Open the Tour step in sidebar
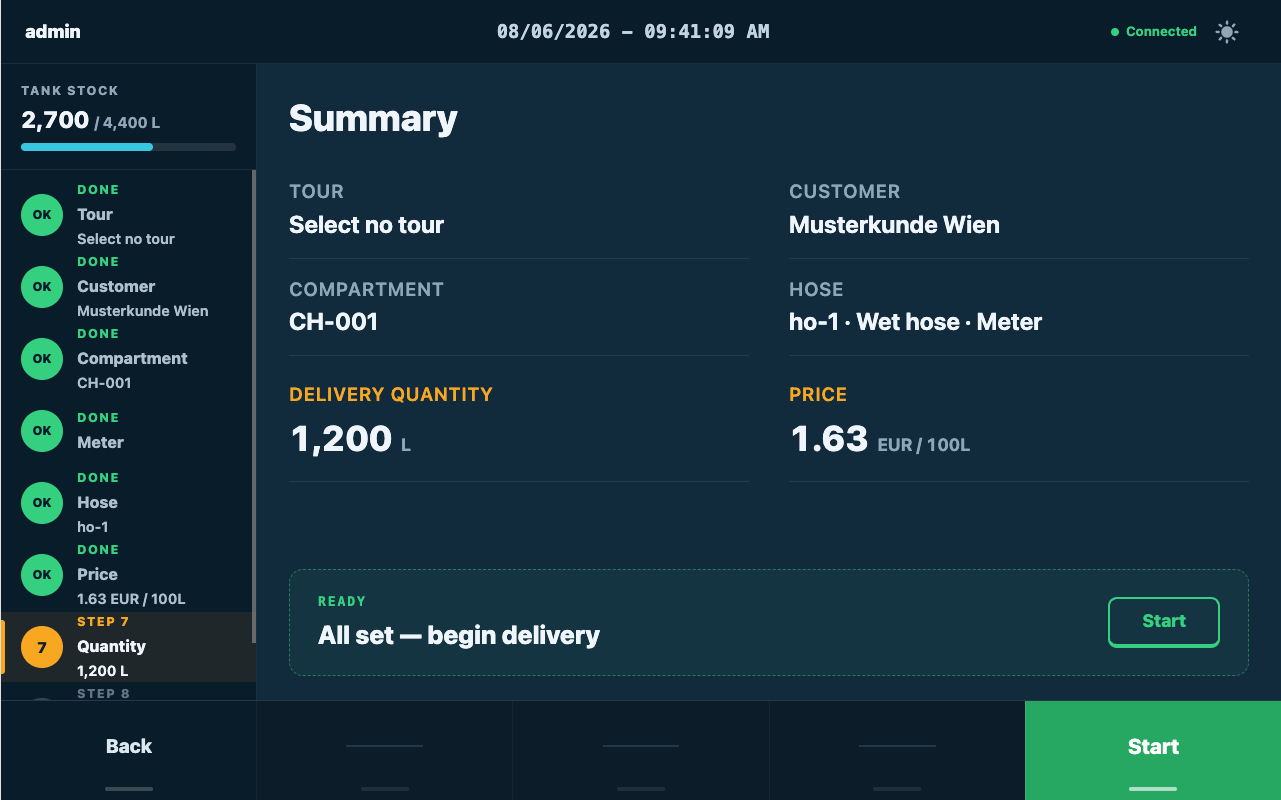Screen dimensions: 1281x800 point(127,215)
